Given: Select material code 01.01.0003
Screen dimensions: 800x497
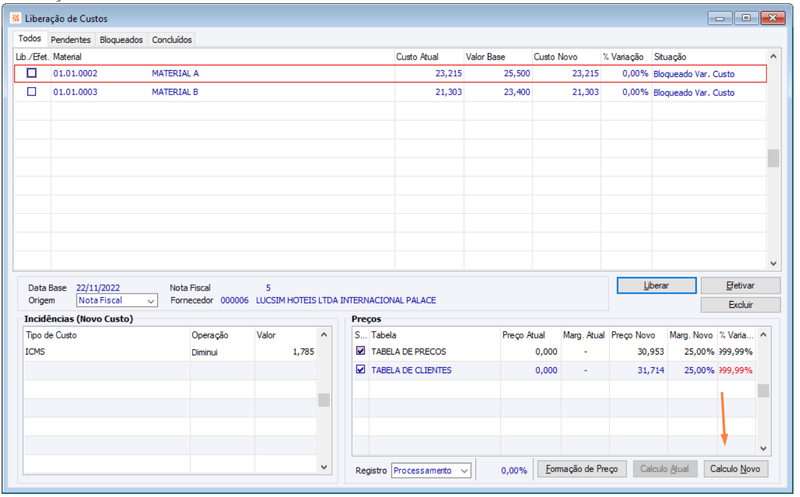Looking at the screenshot, I should [75, 92].
